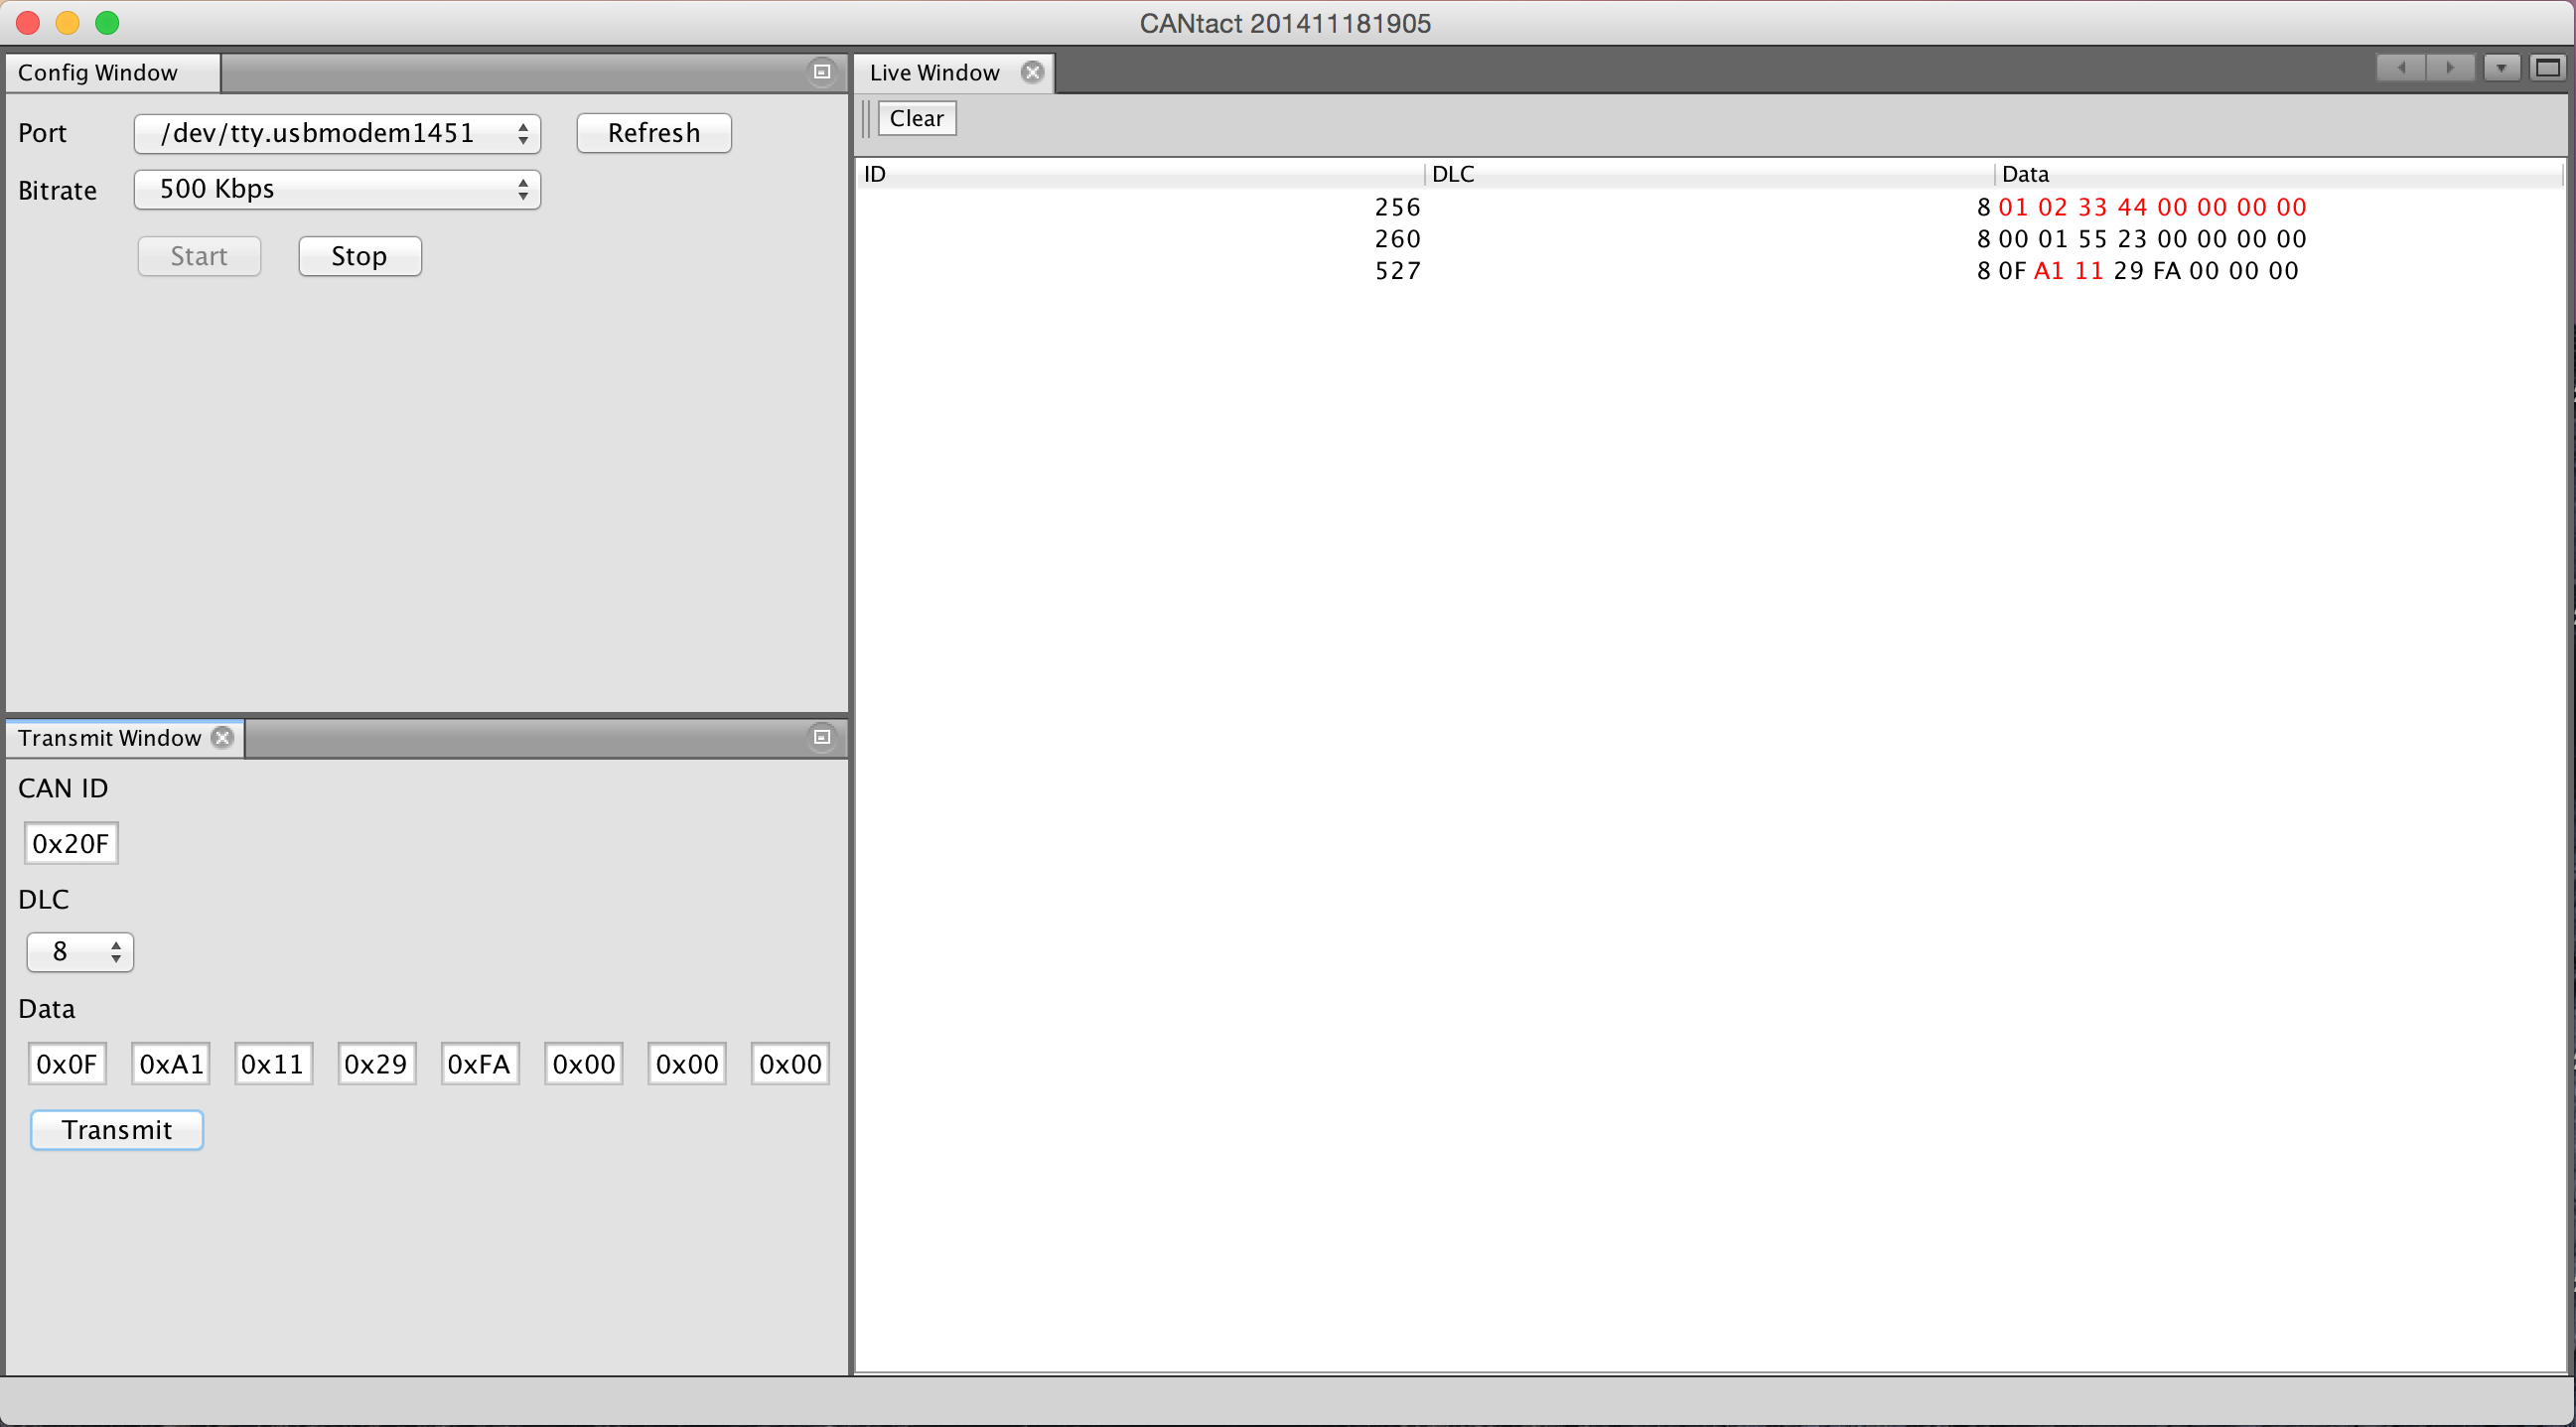
Task: Open the Port selection dropdown
Action: pos(337,133)
